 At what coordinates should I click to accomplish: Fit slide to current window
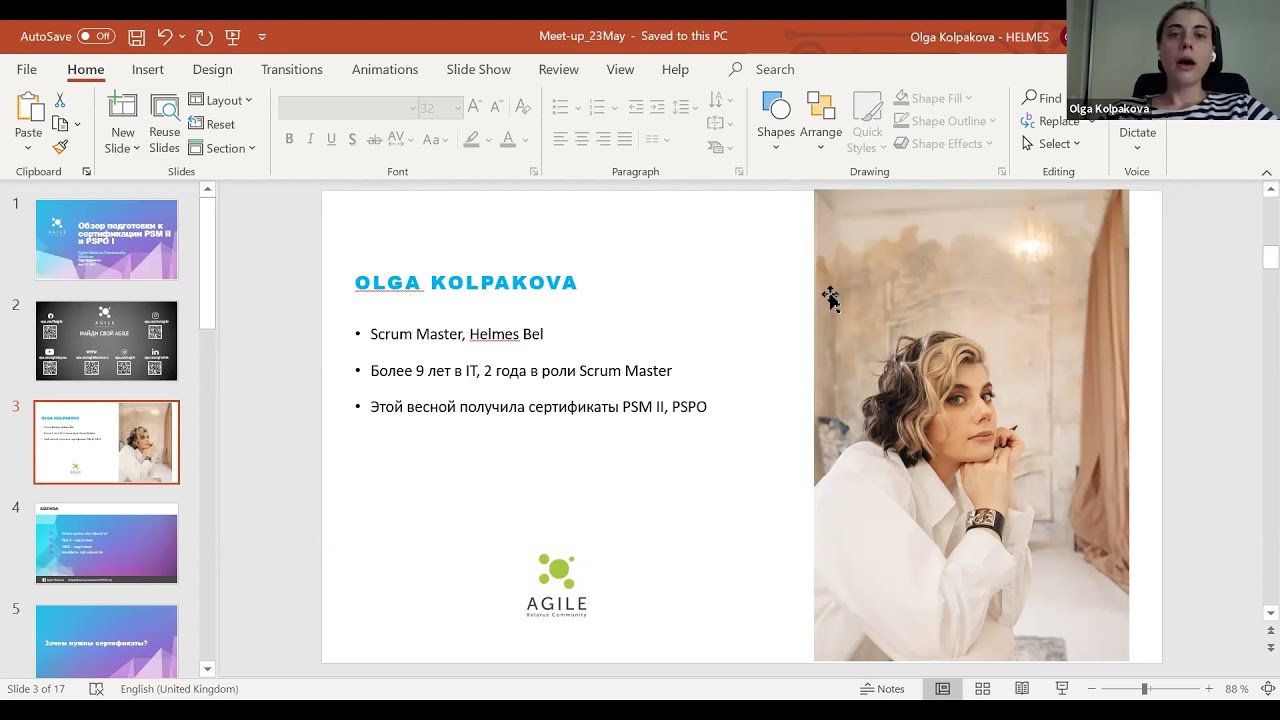coord(1267,689)
